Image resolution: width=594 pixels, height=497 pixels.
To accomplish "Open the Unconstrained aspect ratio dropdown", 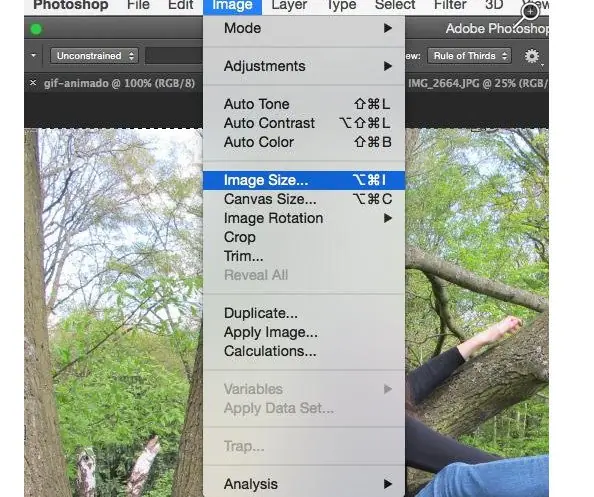I will point(94,56).
